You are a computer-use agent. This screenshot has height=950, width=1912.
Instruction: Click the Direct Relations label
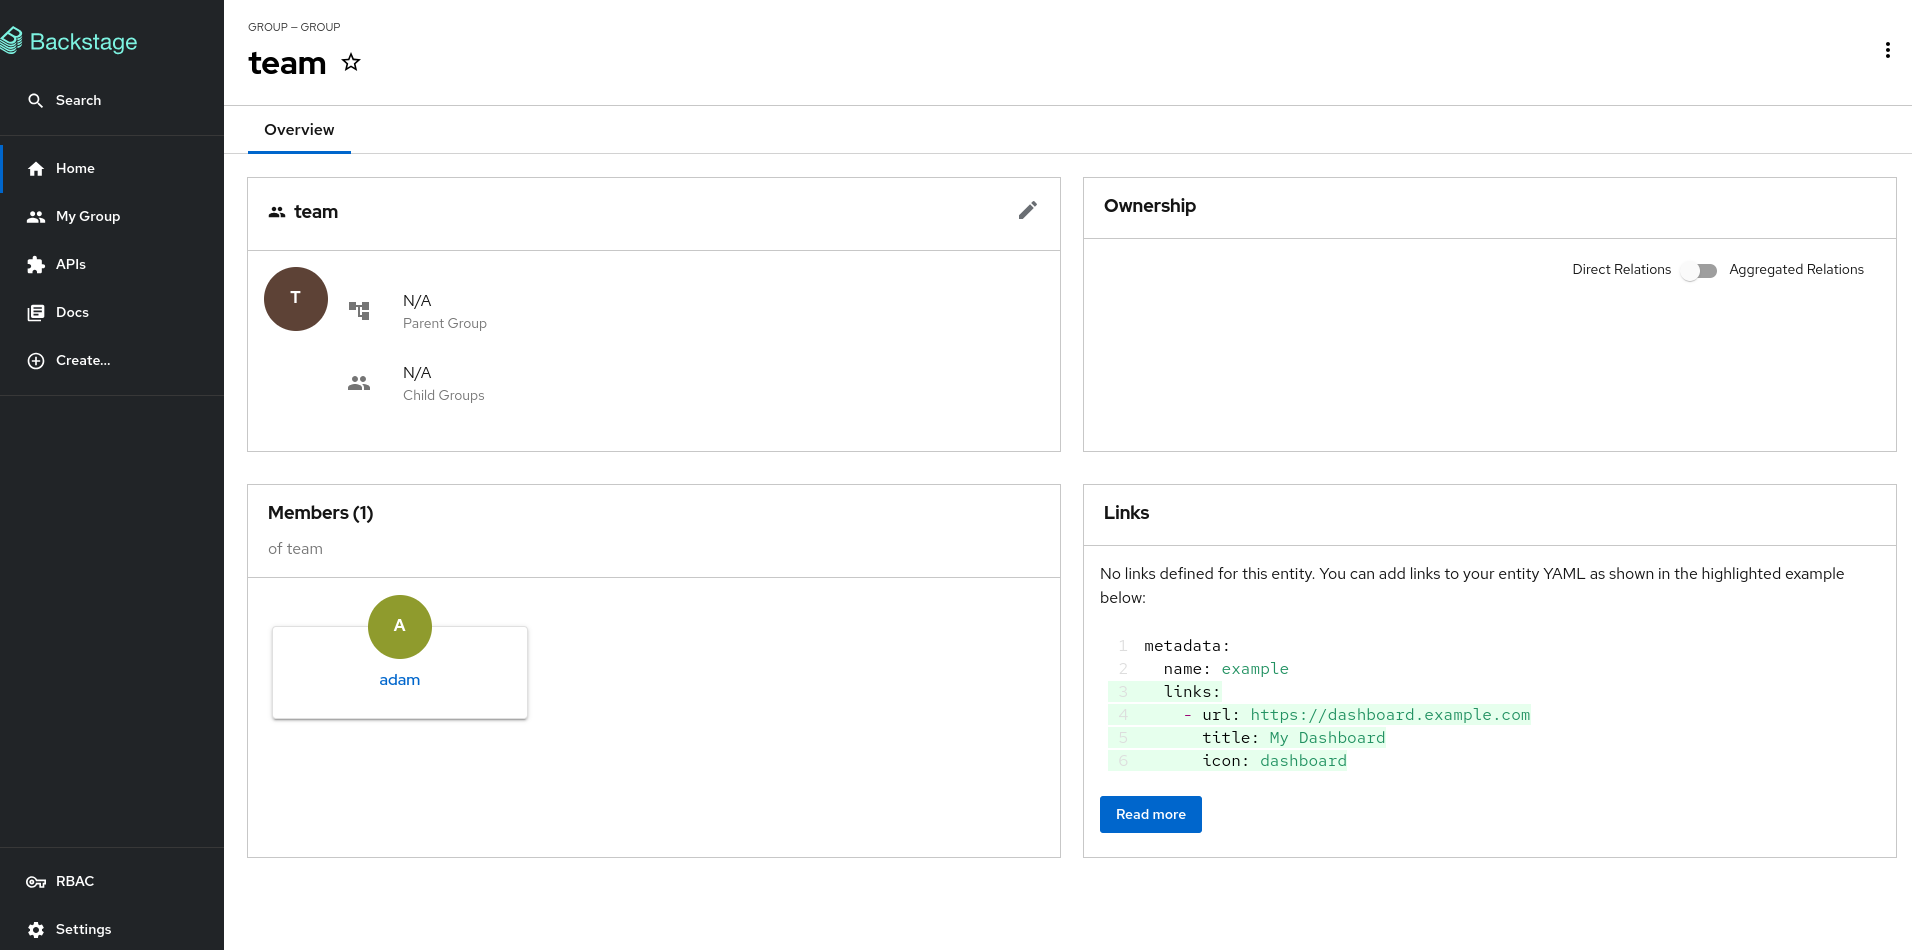[x=1621, y=270]
